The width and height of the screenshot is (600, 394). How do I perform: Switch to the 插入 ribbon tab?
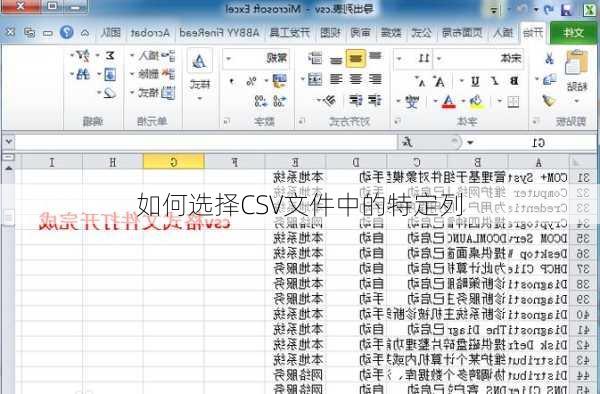503,33
